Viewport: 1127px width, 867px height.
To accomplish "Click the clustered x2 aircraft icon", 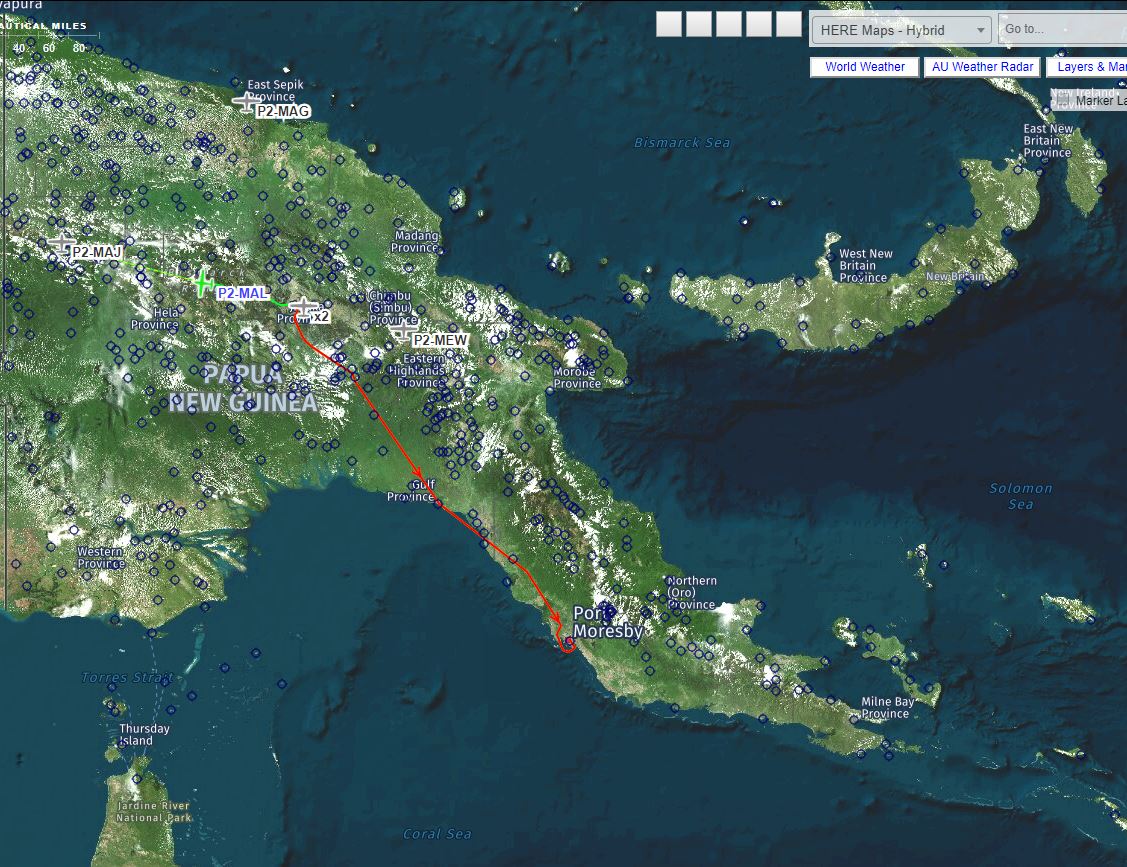I will point(303,307).
